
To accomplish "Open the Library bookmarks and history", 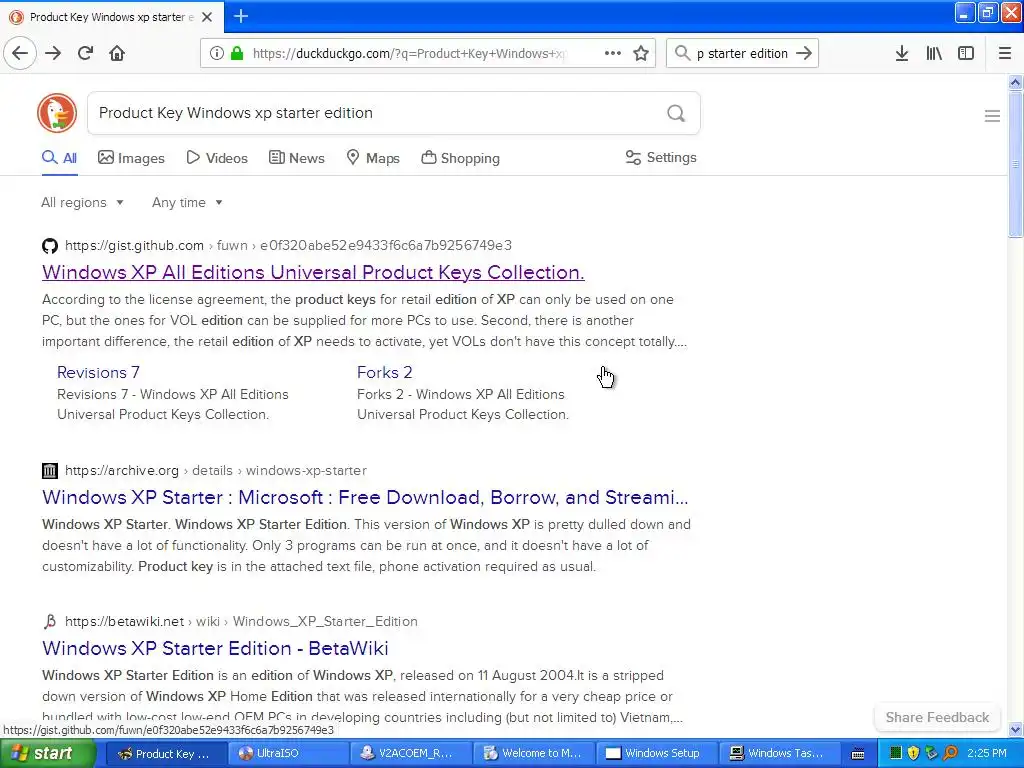I will (934, 54).
